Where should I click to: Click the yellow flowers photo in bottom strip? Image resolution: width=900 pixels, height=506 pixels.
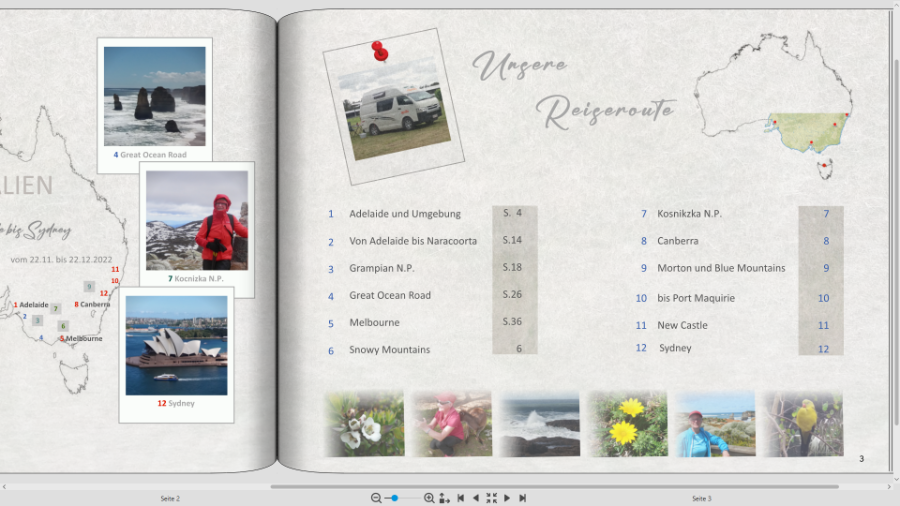pyautogui.click(x=627, y=424)
